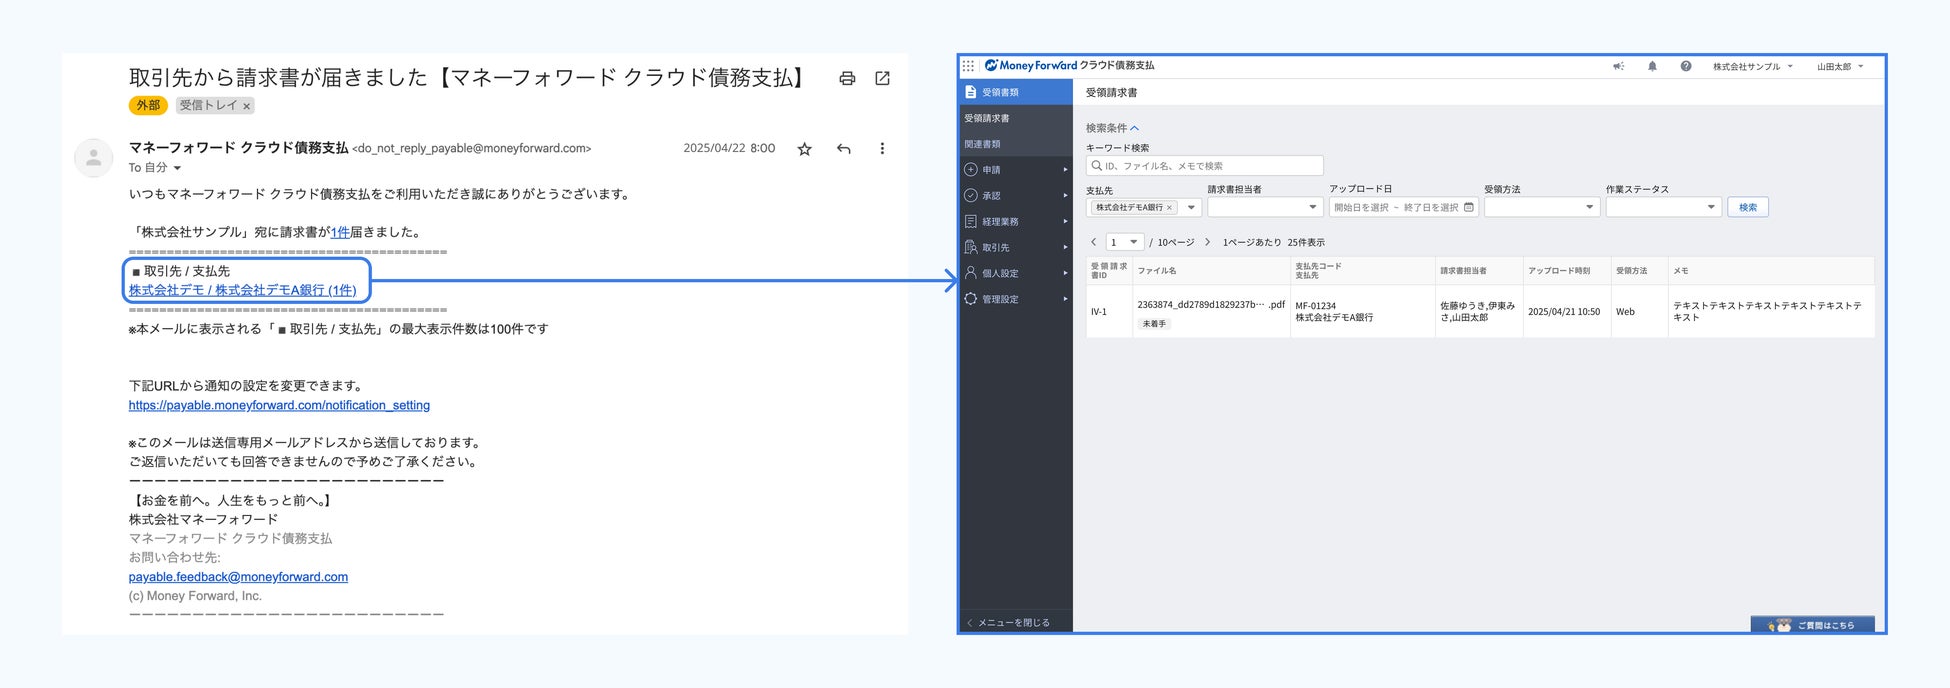
Task: Go to the previous page of results
Action: pos(1094,243)
